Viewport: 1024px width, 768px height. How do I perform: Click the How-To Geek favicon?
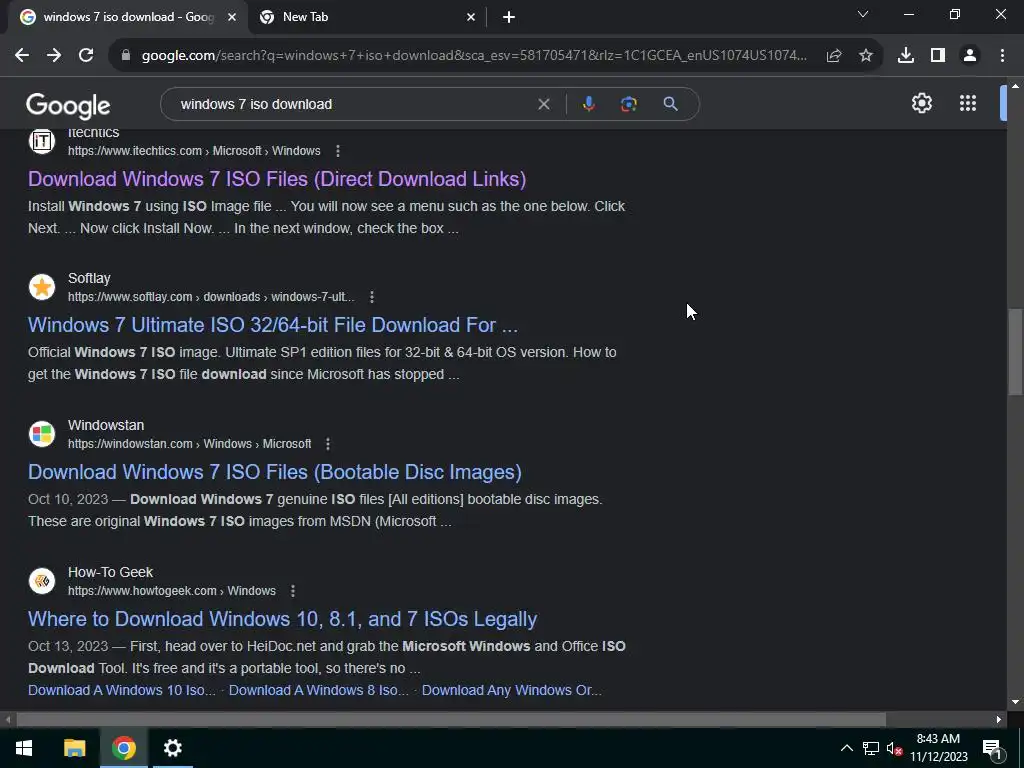tap(42, 581)
